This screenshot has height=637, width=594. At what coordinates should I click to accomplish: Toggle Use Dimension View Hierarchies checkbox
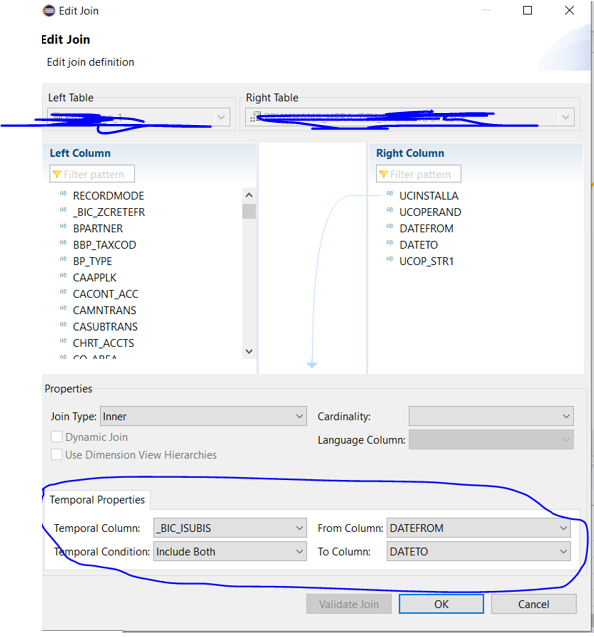56,454
